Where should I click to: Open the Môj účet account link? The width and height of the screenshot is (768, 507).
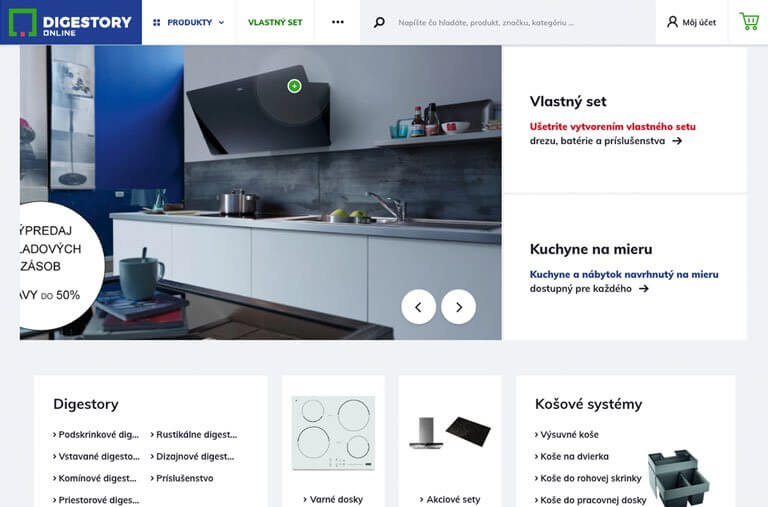pos(691,23)
